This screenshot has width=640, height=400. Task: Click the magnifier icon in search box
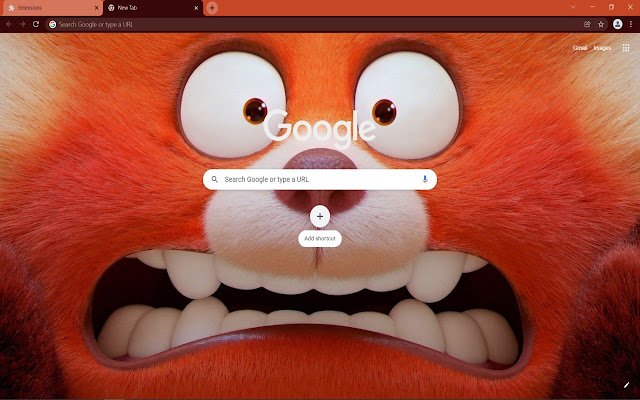pyautogui.click(x=215, y=179)
